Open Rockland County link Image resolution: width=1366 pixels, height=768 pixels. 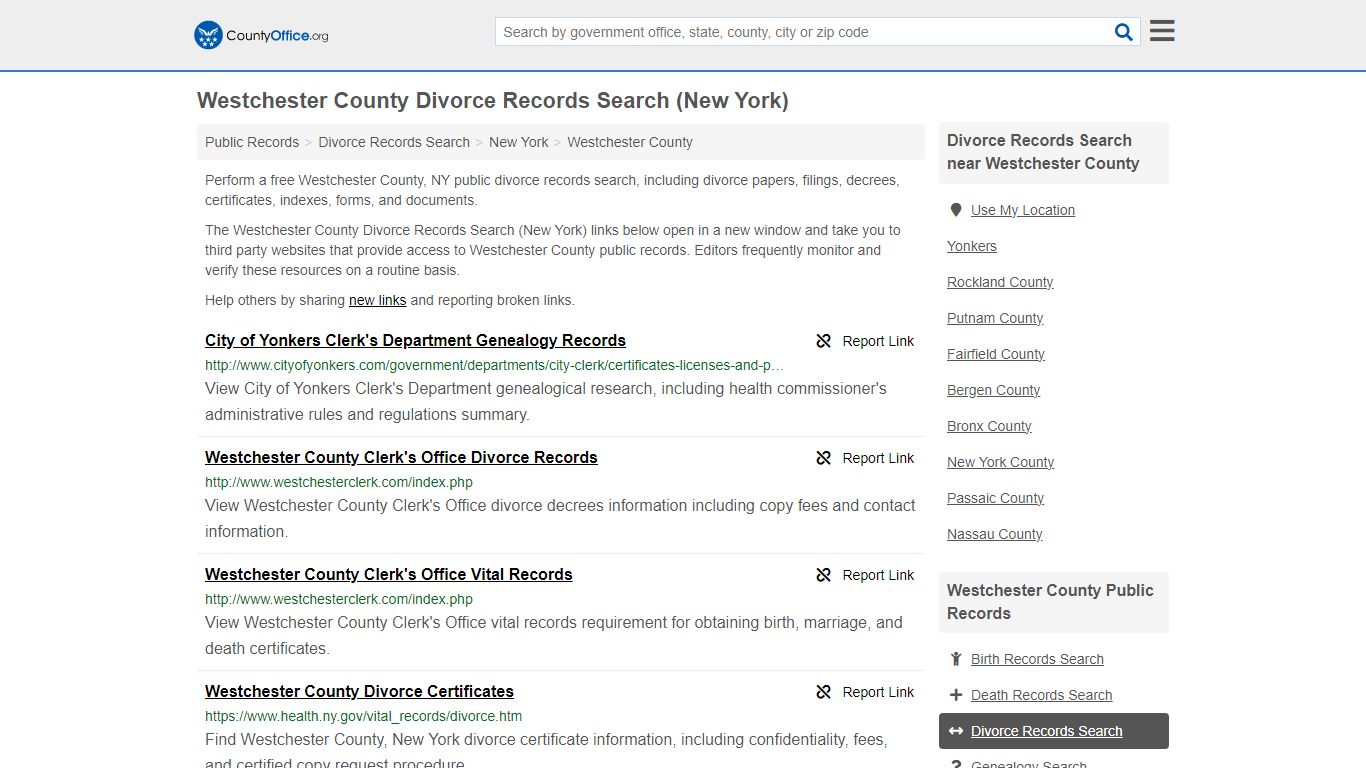pos(1000,282)
